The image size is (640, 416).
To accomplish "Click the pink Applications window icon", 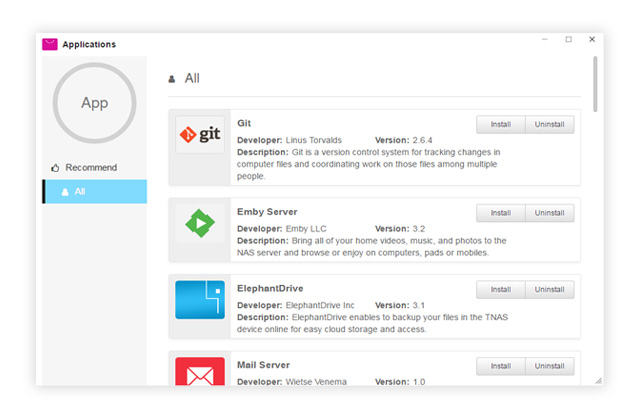I will tap(50, 44).
